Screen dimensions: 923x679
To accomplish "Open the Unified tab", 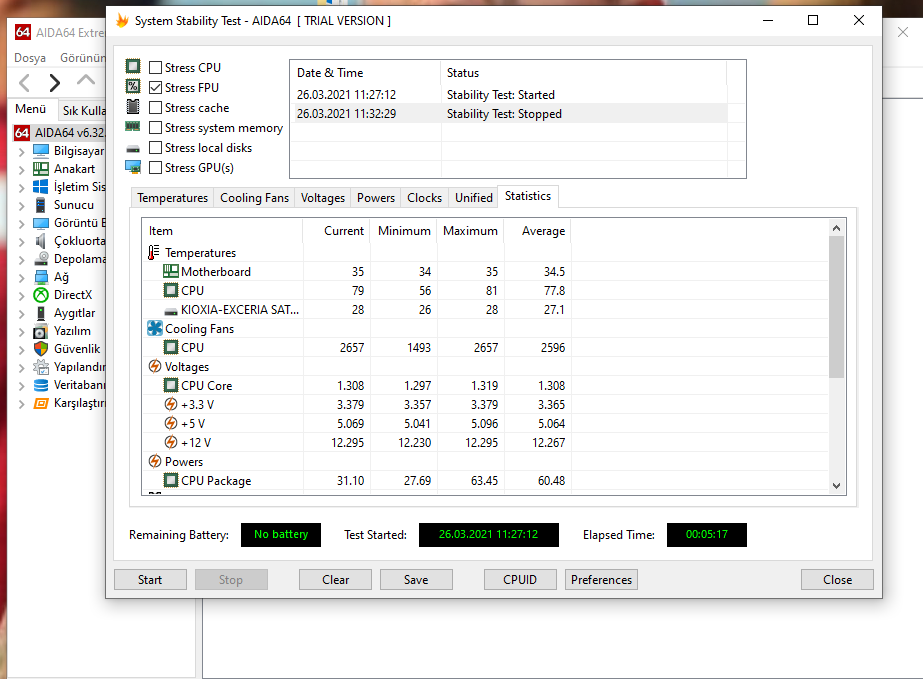I will [x=473, y=198].
